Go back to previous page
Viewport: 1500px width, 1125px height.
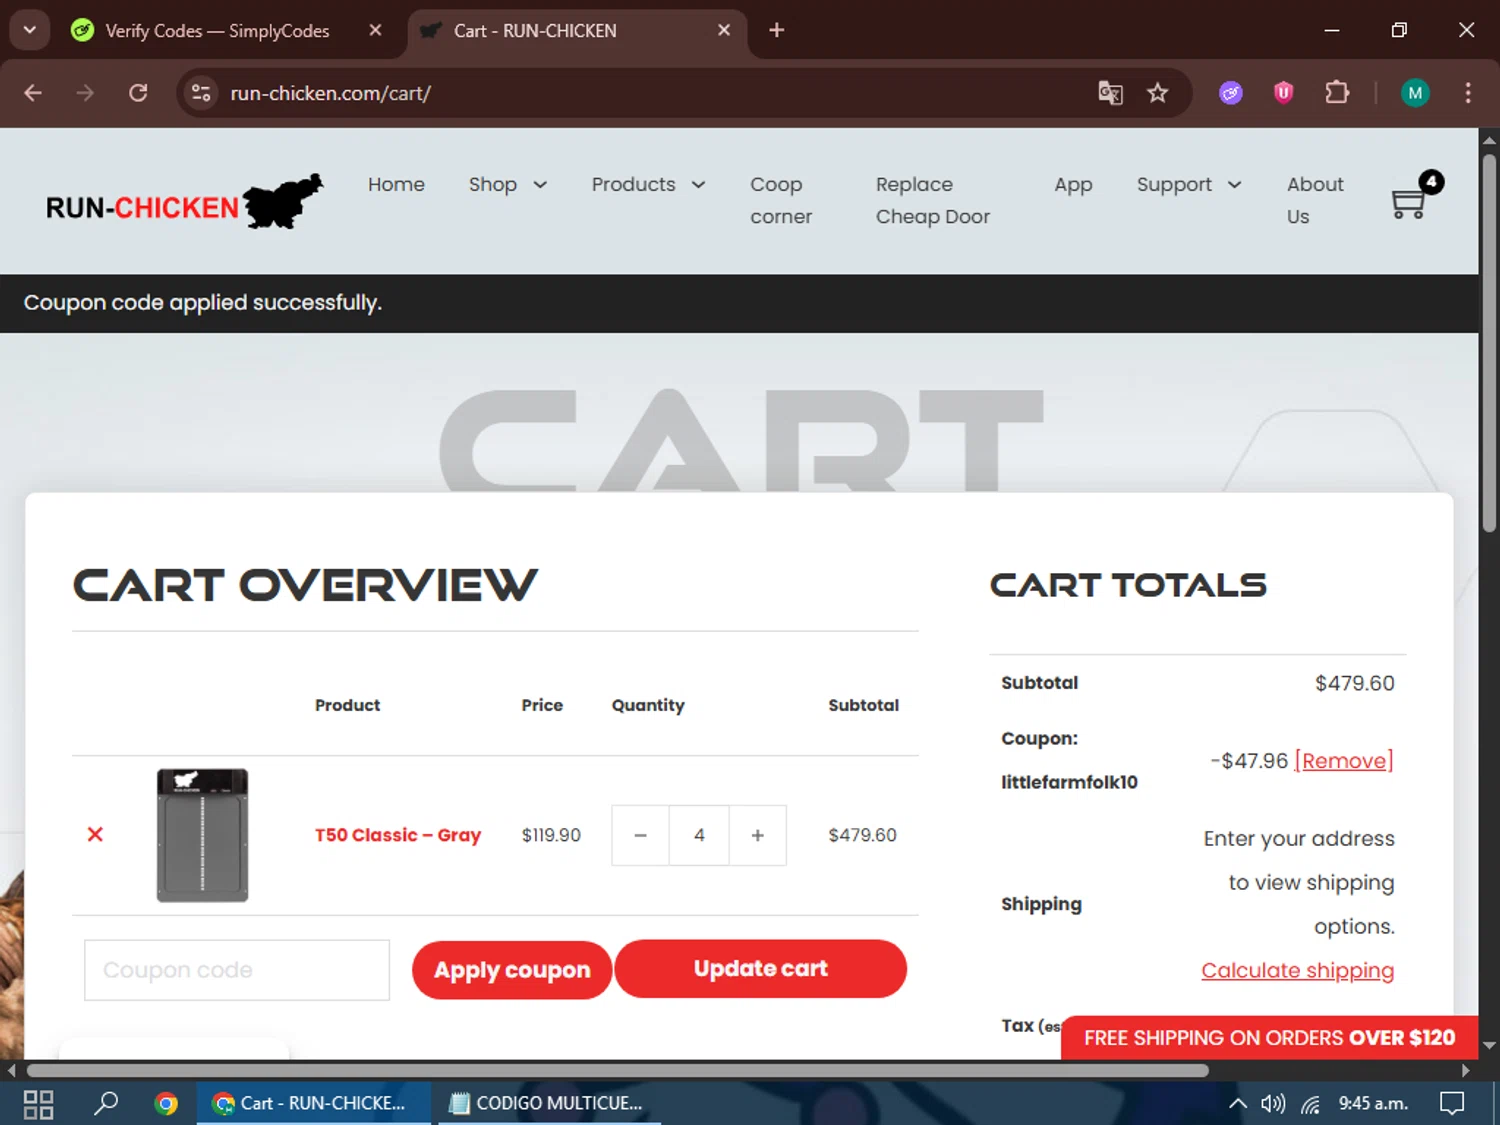(x=33, y=93)
